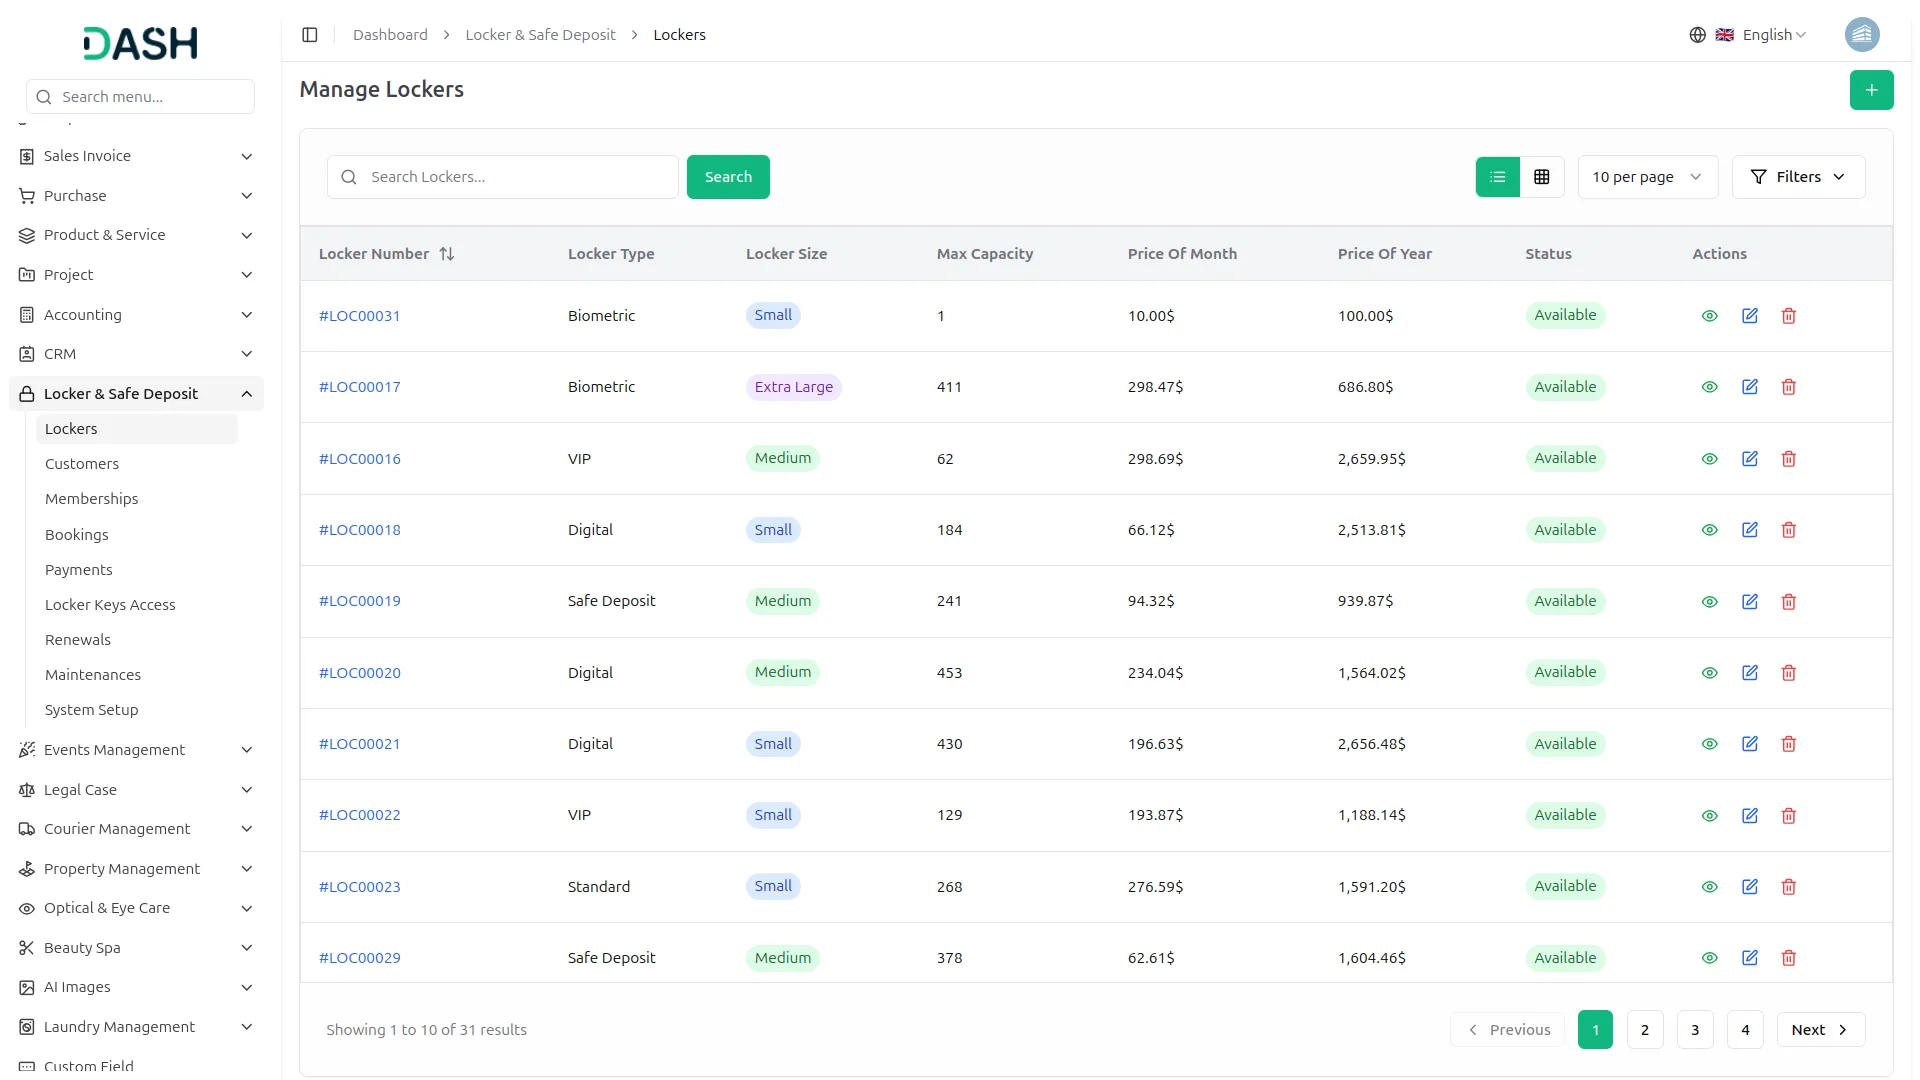Edit locker #LOC00017 with pencil icon
Screen dimensions: 1920x1080
[1749, 387]
